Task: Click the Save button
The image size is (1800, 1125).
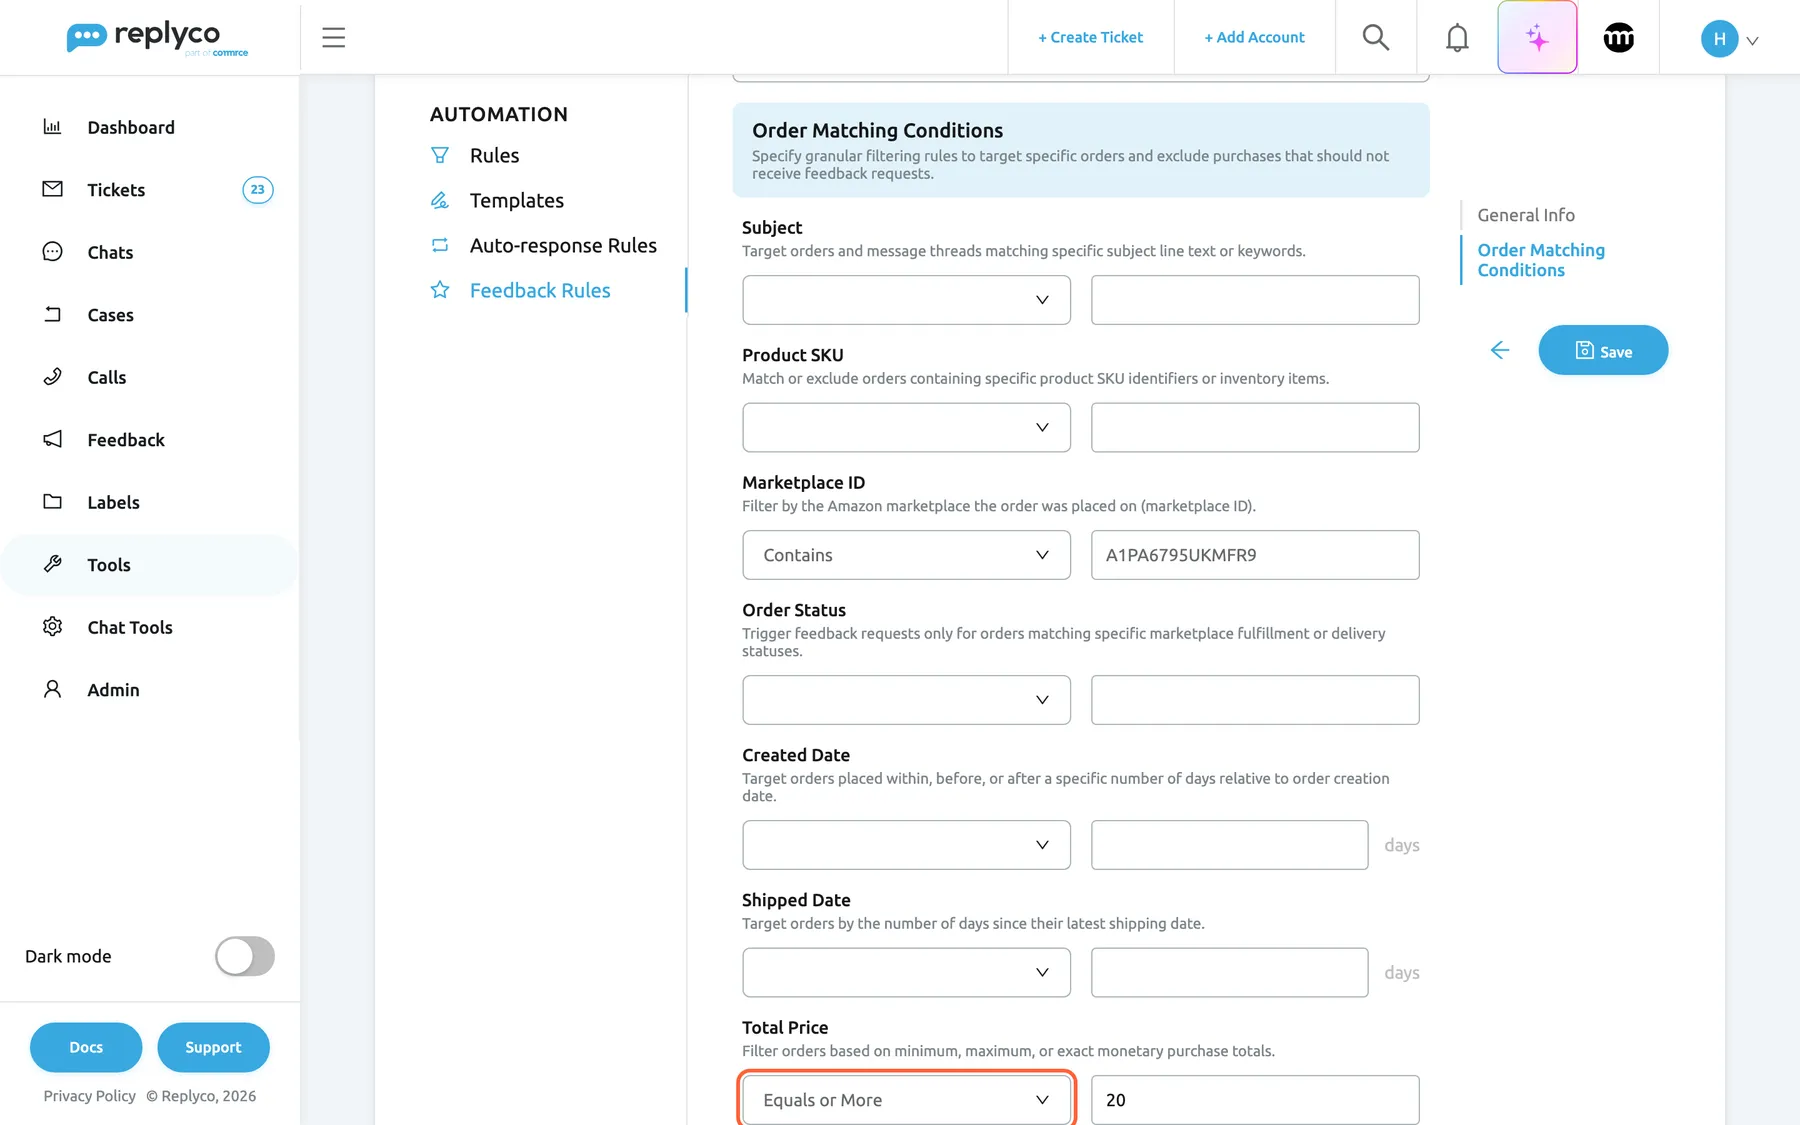Action: (1603, 350)
